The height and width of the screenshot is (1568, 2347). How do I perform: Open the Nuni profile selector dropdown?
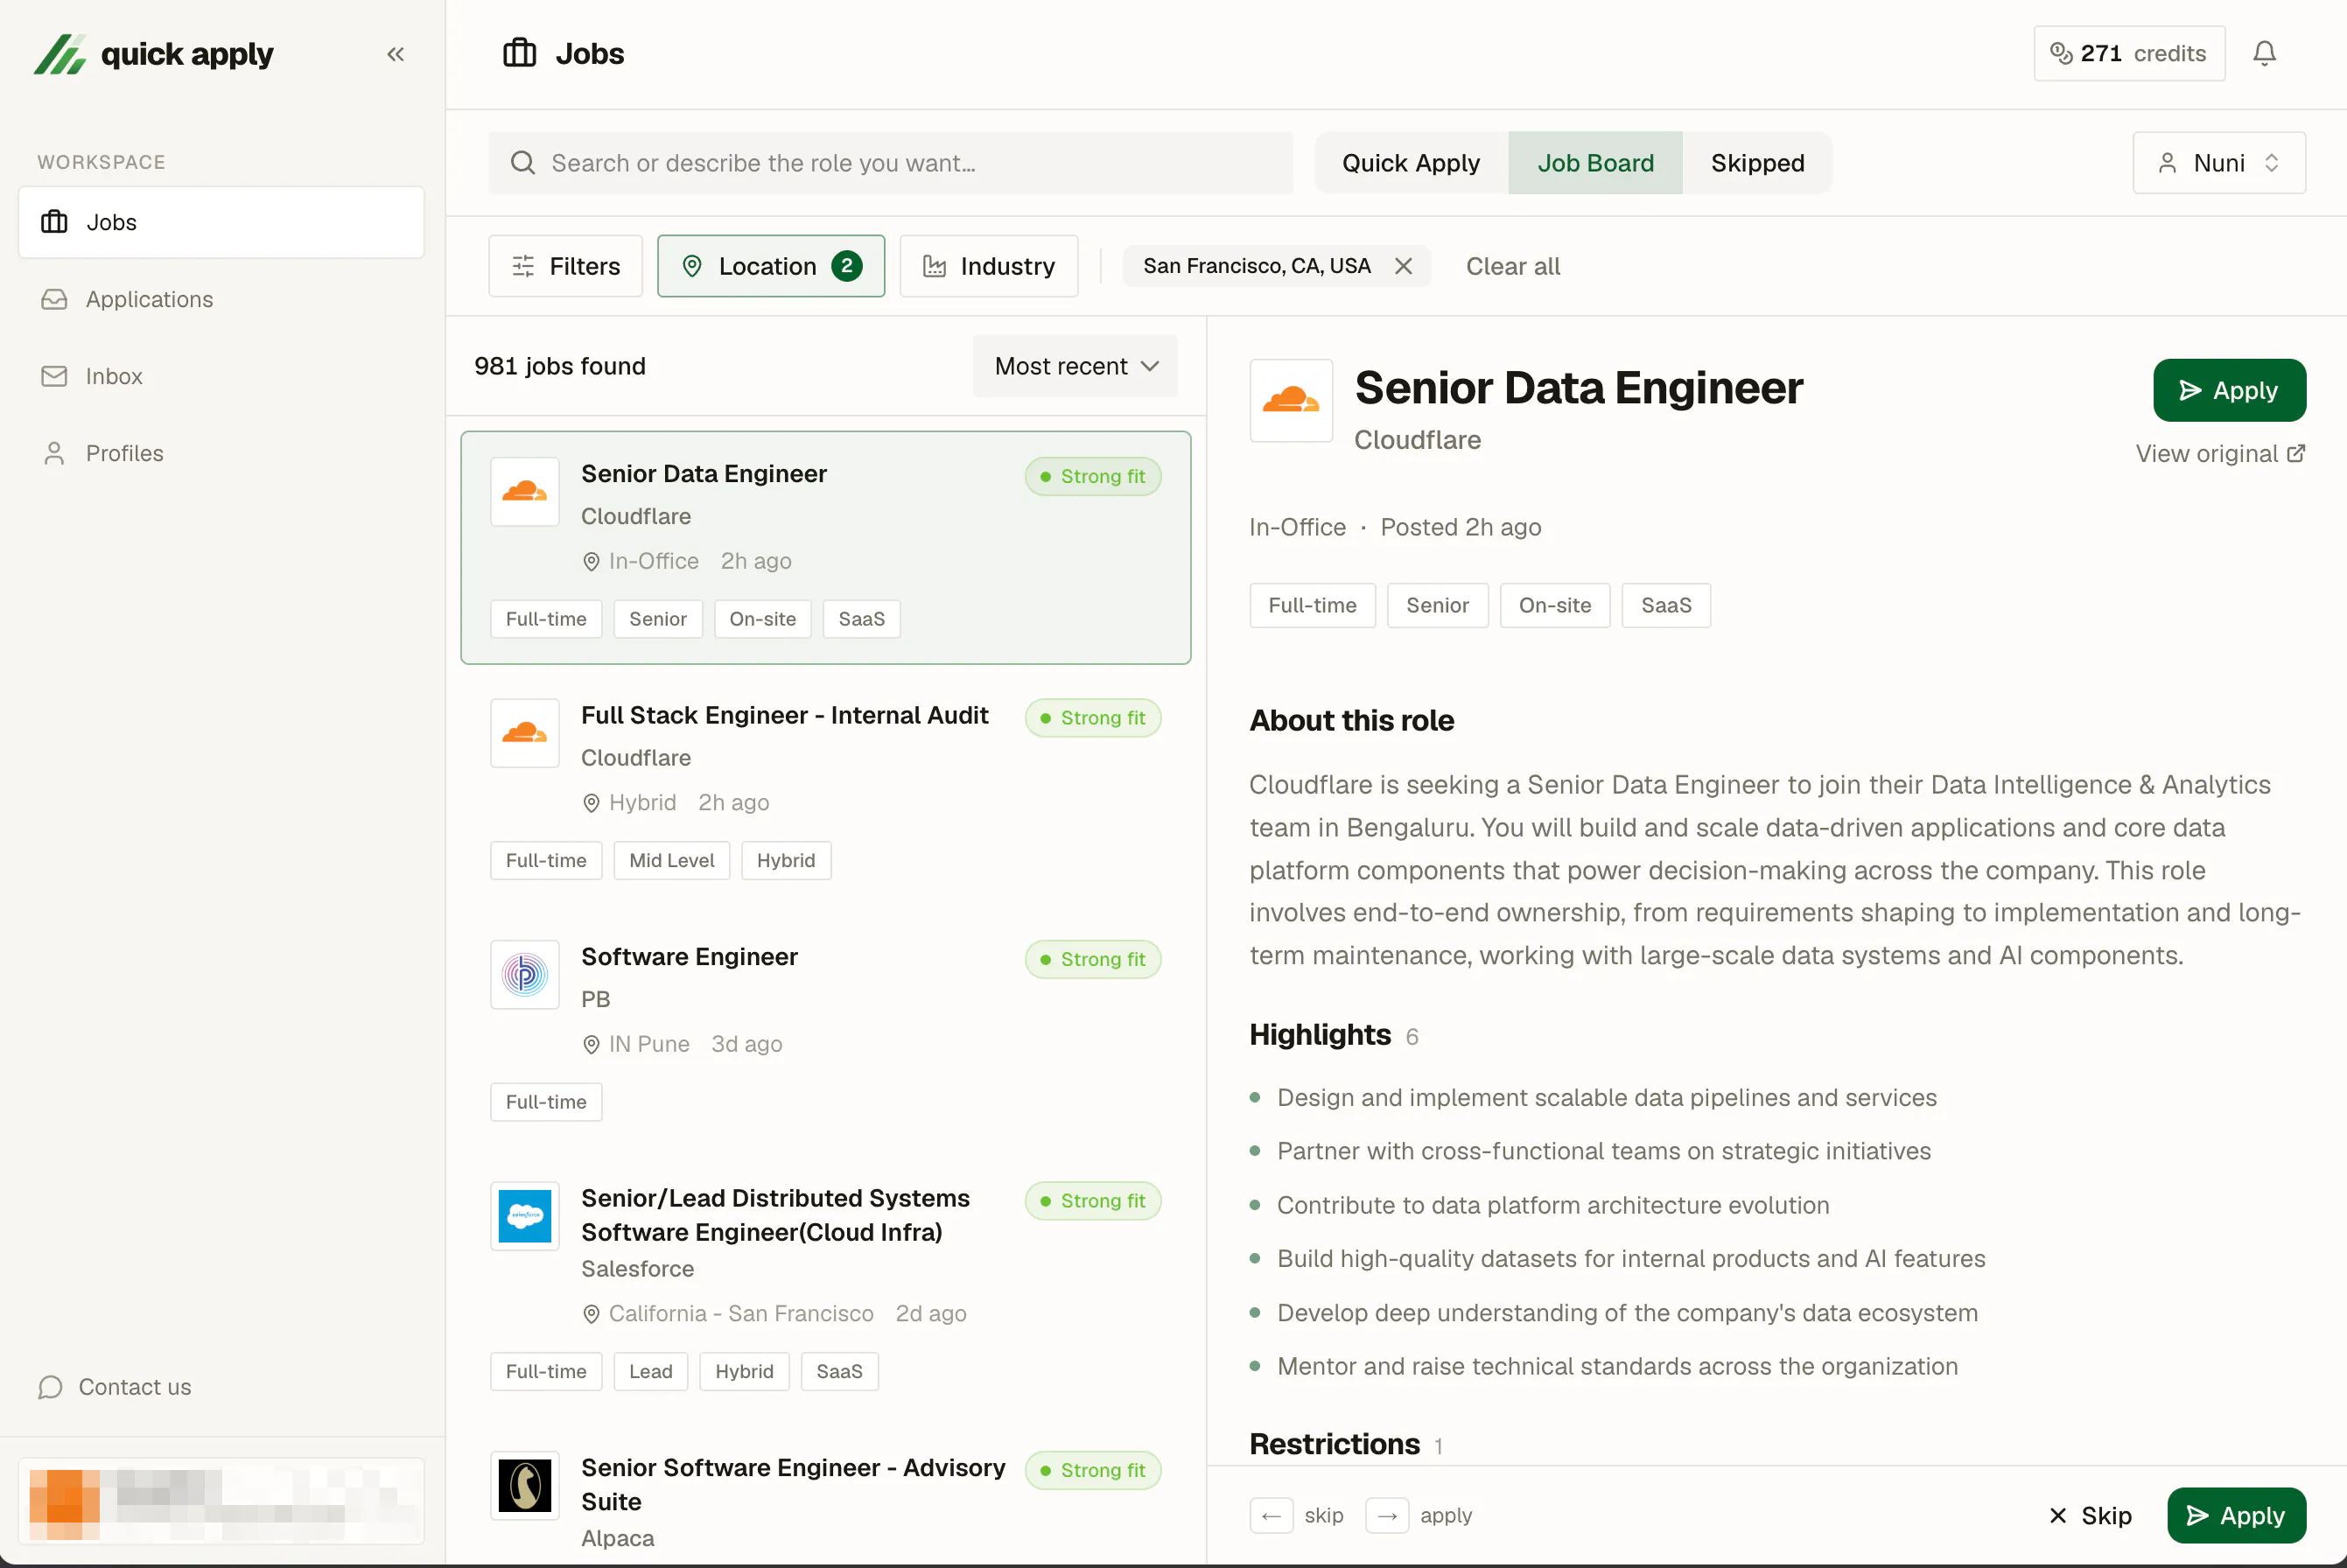pyautogui.click(x=2219, y=163)
